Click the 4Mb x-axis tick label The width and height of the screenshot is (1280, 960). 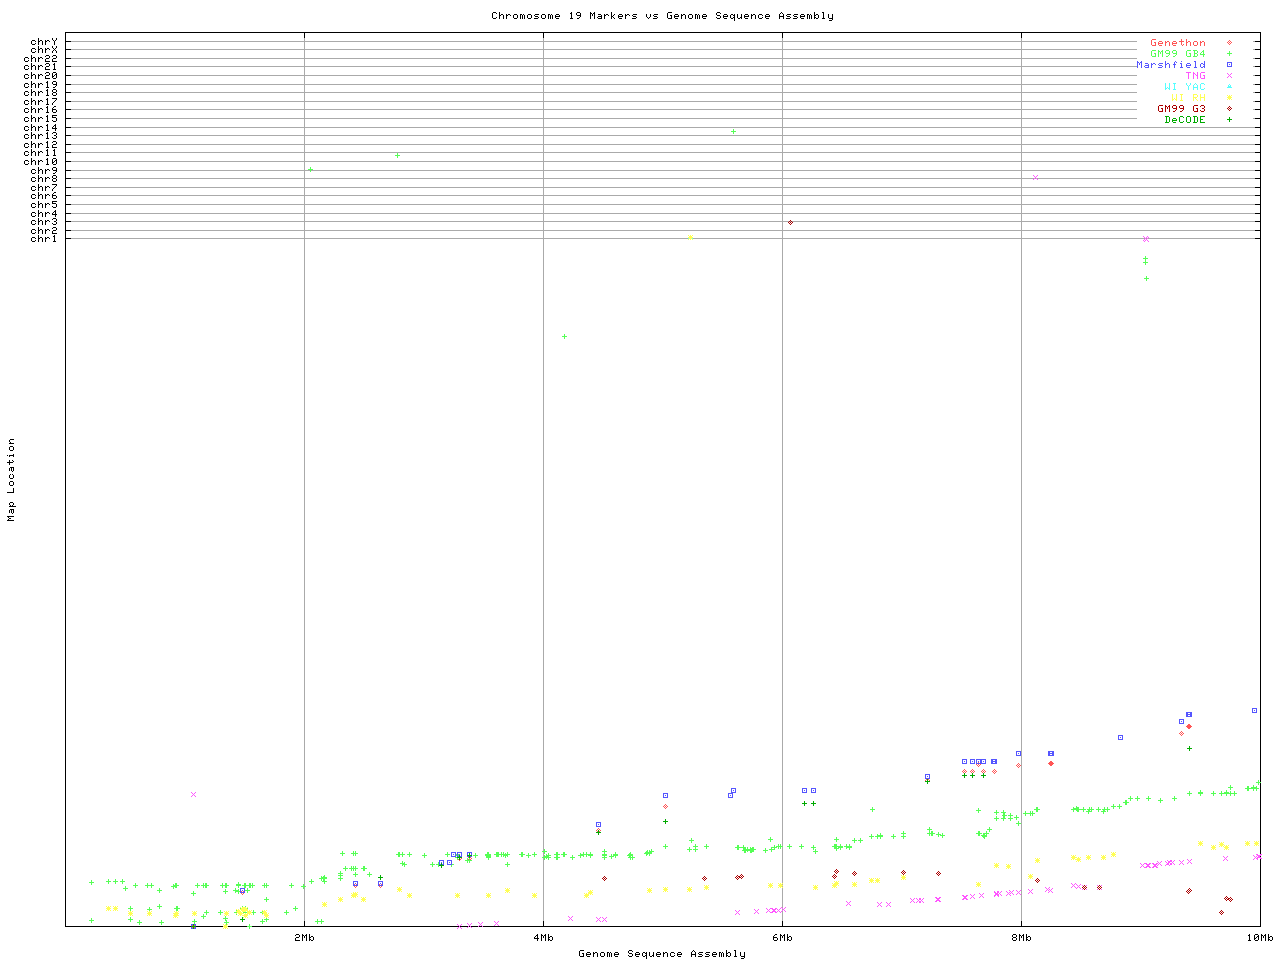point(543,938)
